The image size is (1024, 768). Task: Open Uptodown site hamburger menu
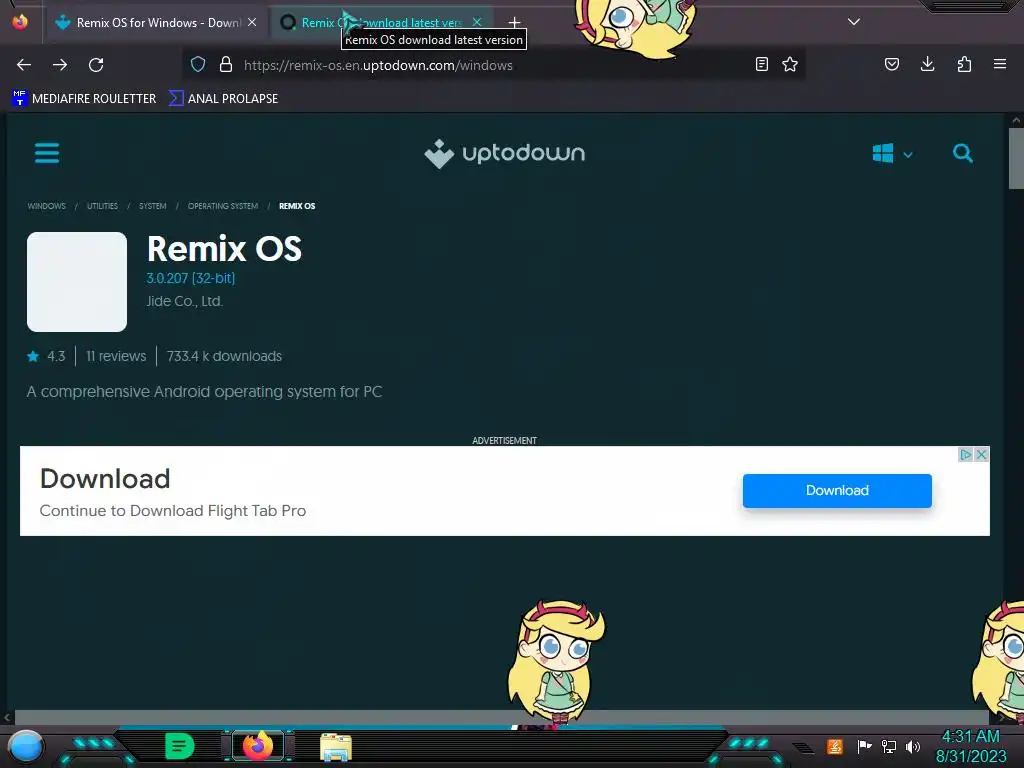pos(47,153)
